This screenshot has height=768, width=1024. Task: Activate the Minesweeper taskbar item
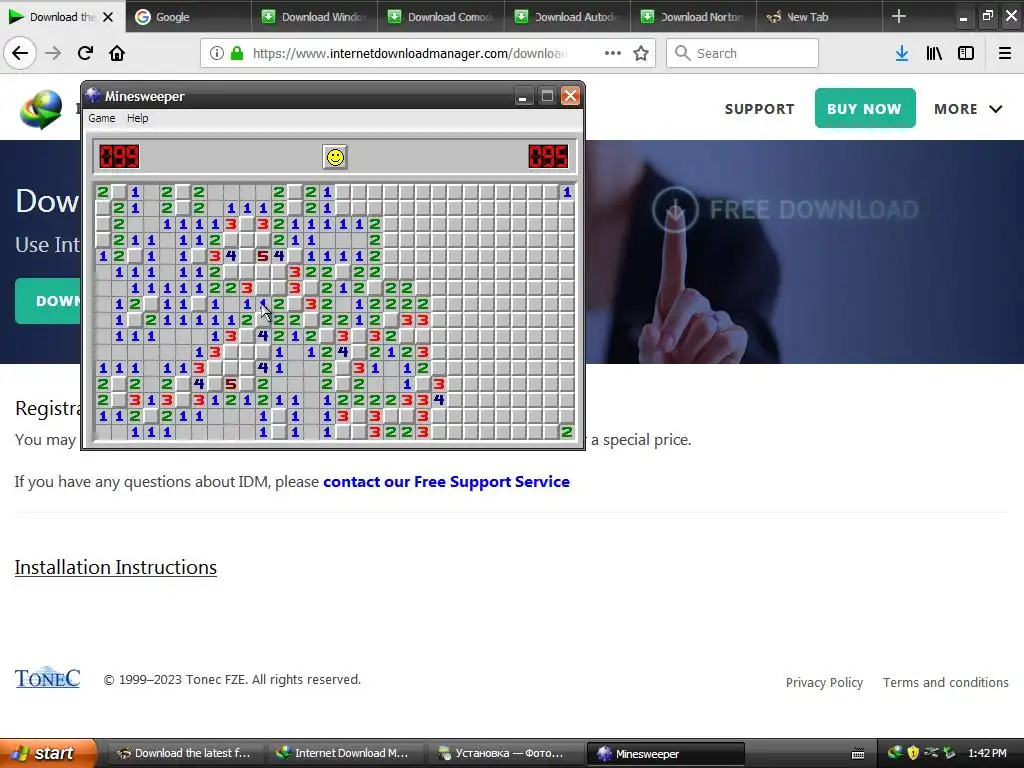click(x=665, y=754)
